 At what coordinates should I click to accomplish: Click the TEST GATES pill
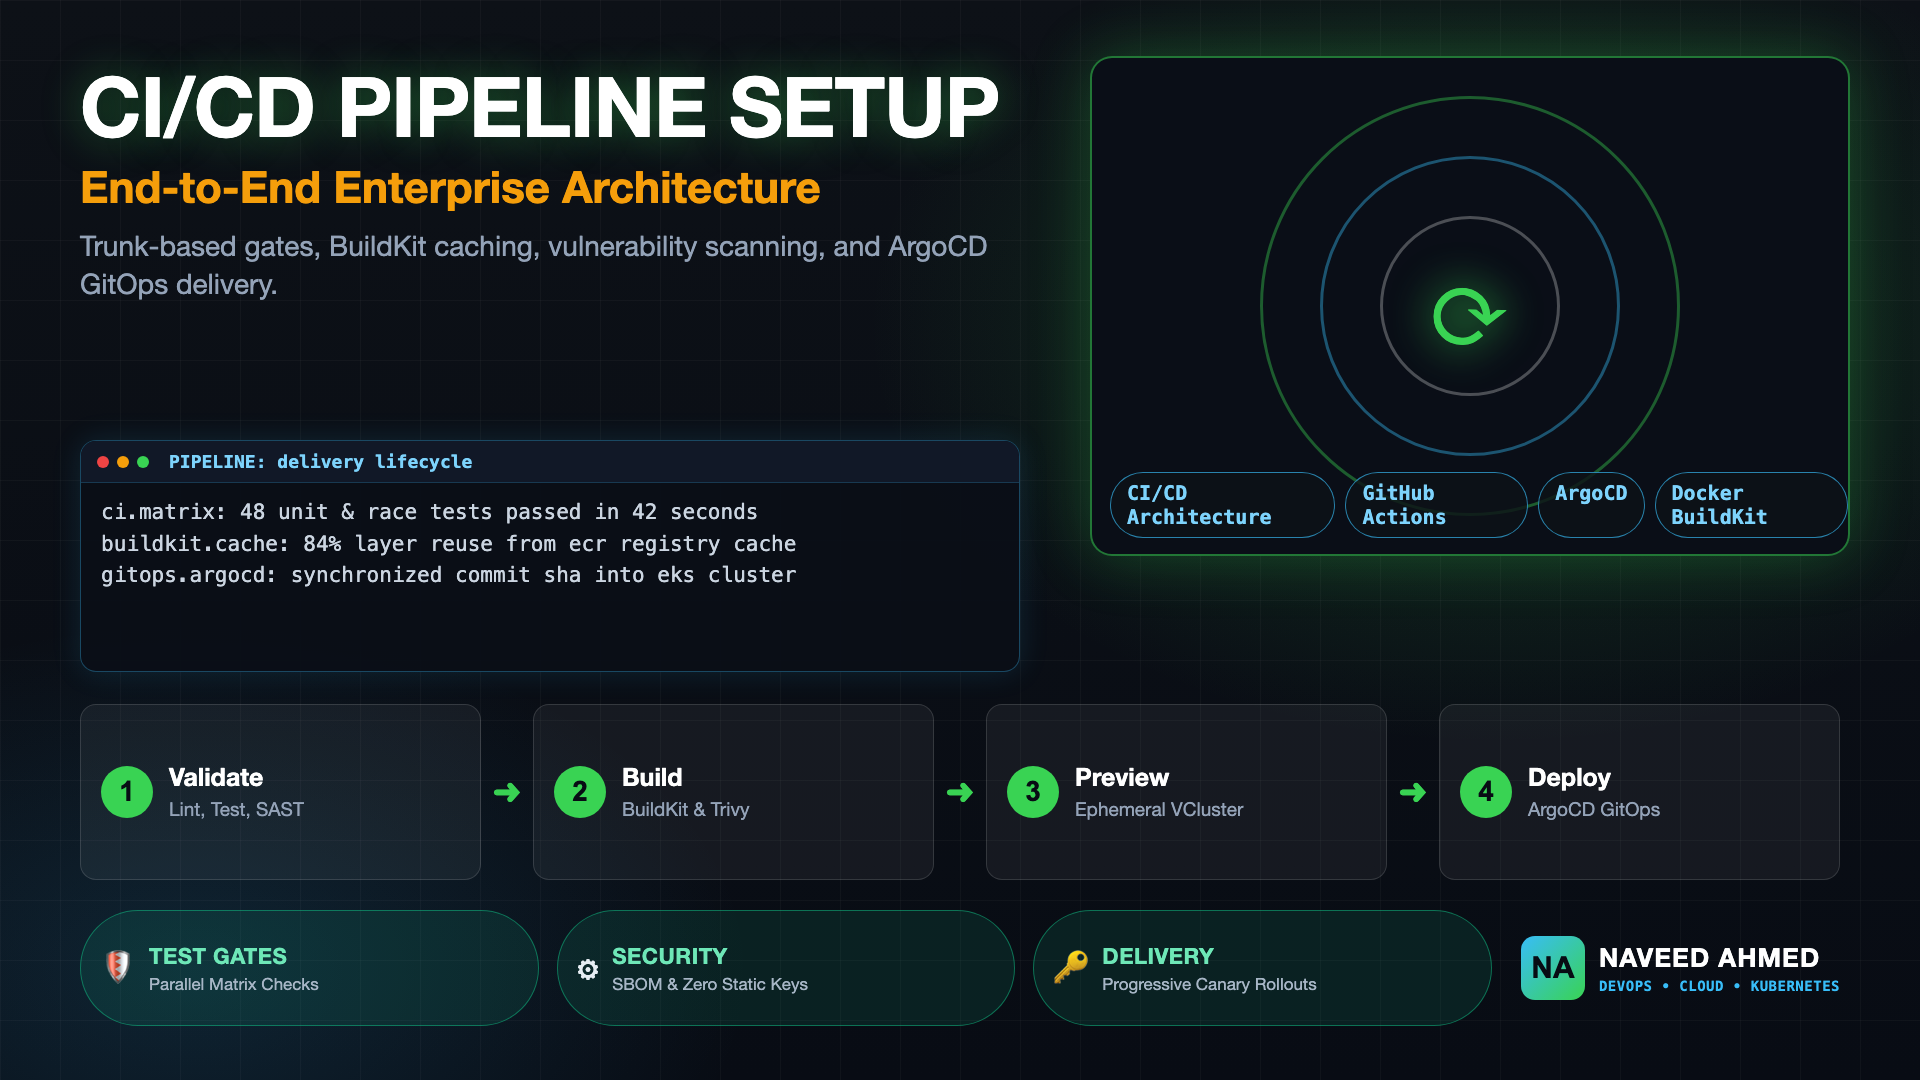(x=309, y=968)
